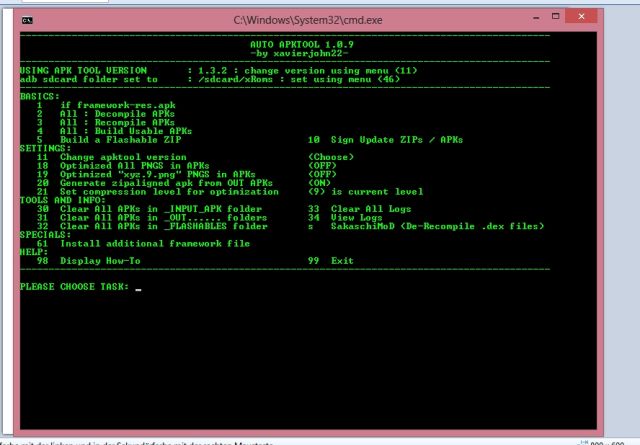Image resolution: width=640 pixels, height=445 pixels.
Task: Click the View Logs entry
Action: tap(363, 217)
